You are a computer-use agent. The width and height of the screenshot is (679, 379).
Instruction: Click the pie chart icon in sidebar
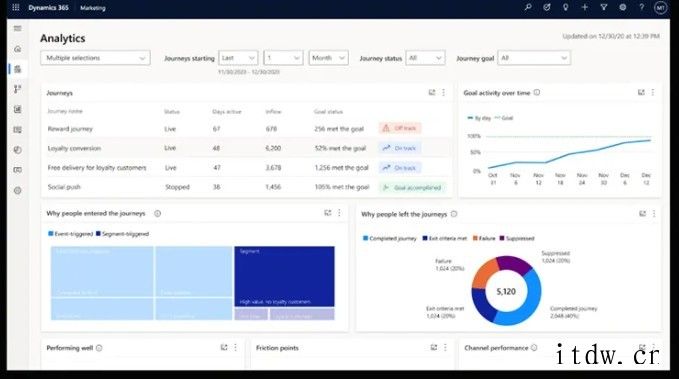[17, 150]
